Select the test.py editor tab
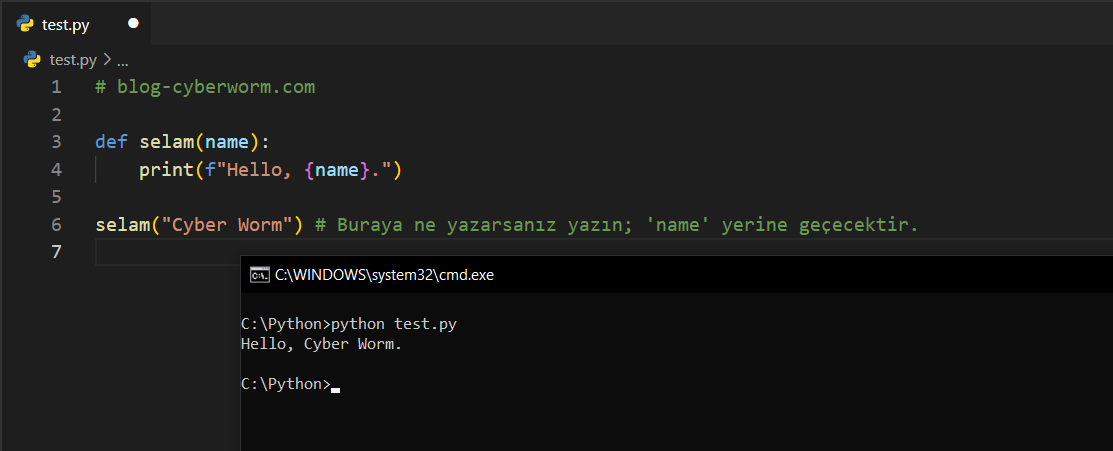 [66, 23]
